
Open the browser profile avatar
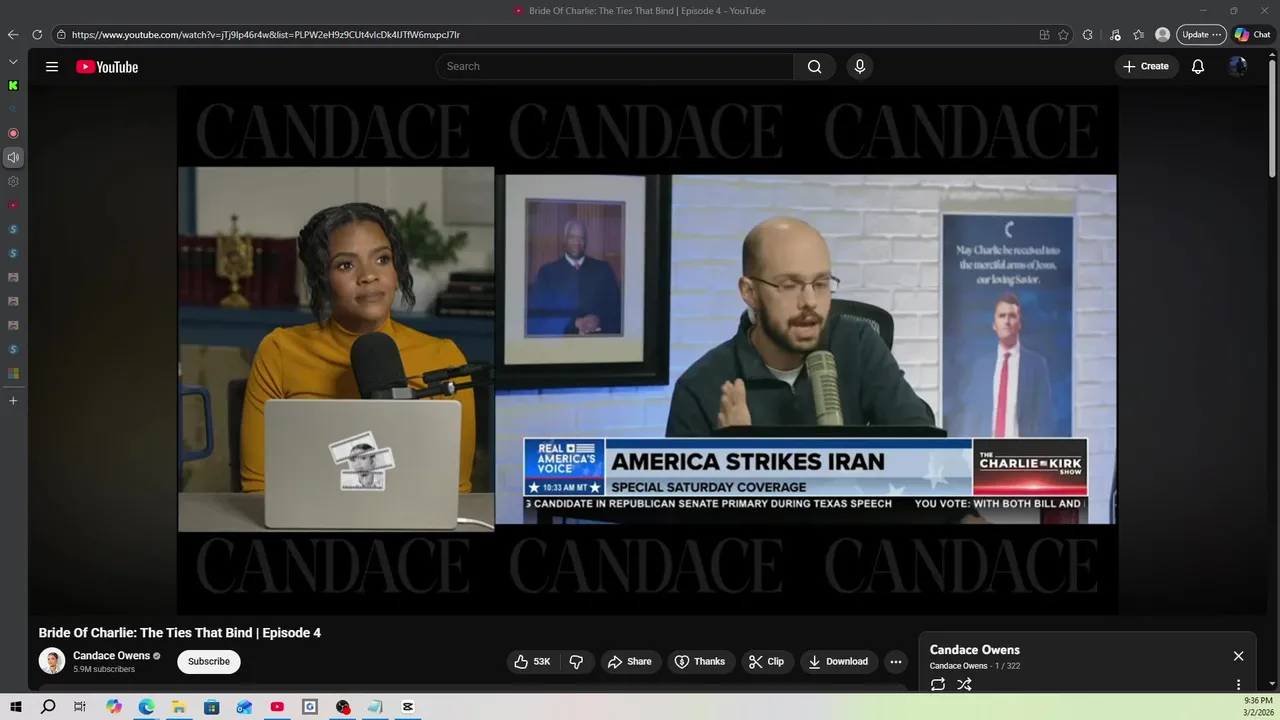pos(1162,34)
